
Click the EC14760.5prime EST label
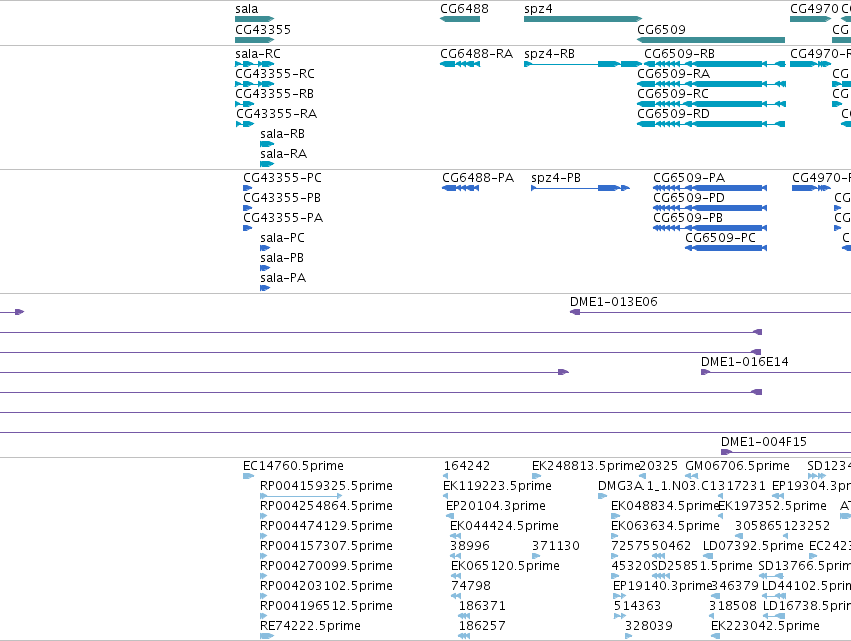pyautogui.click(x=293, y=466)
